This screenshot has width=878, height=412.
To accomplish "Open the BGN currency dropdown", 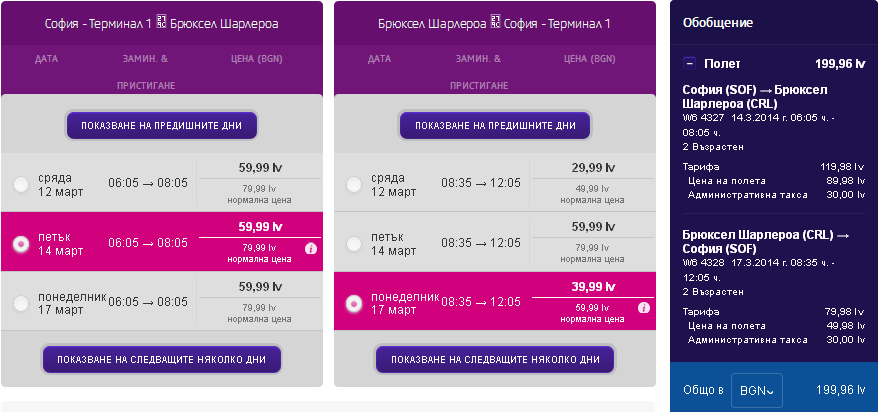I will [x=756, y=389].
